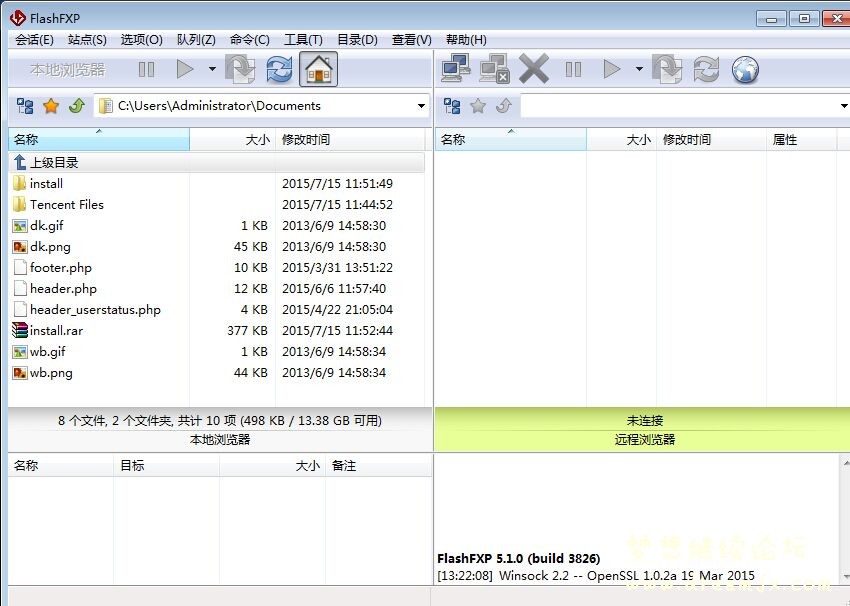Viewport: 850px width, 606px height.
Task: Sort local files by the 修改时间 column header
Action: (x=351, y=139)
